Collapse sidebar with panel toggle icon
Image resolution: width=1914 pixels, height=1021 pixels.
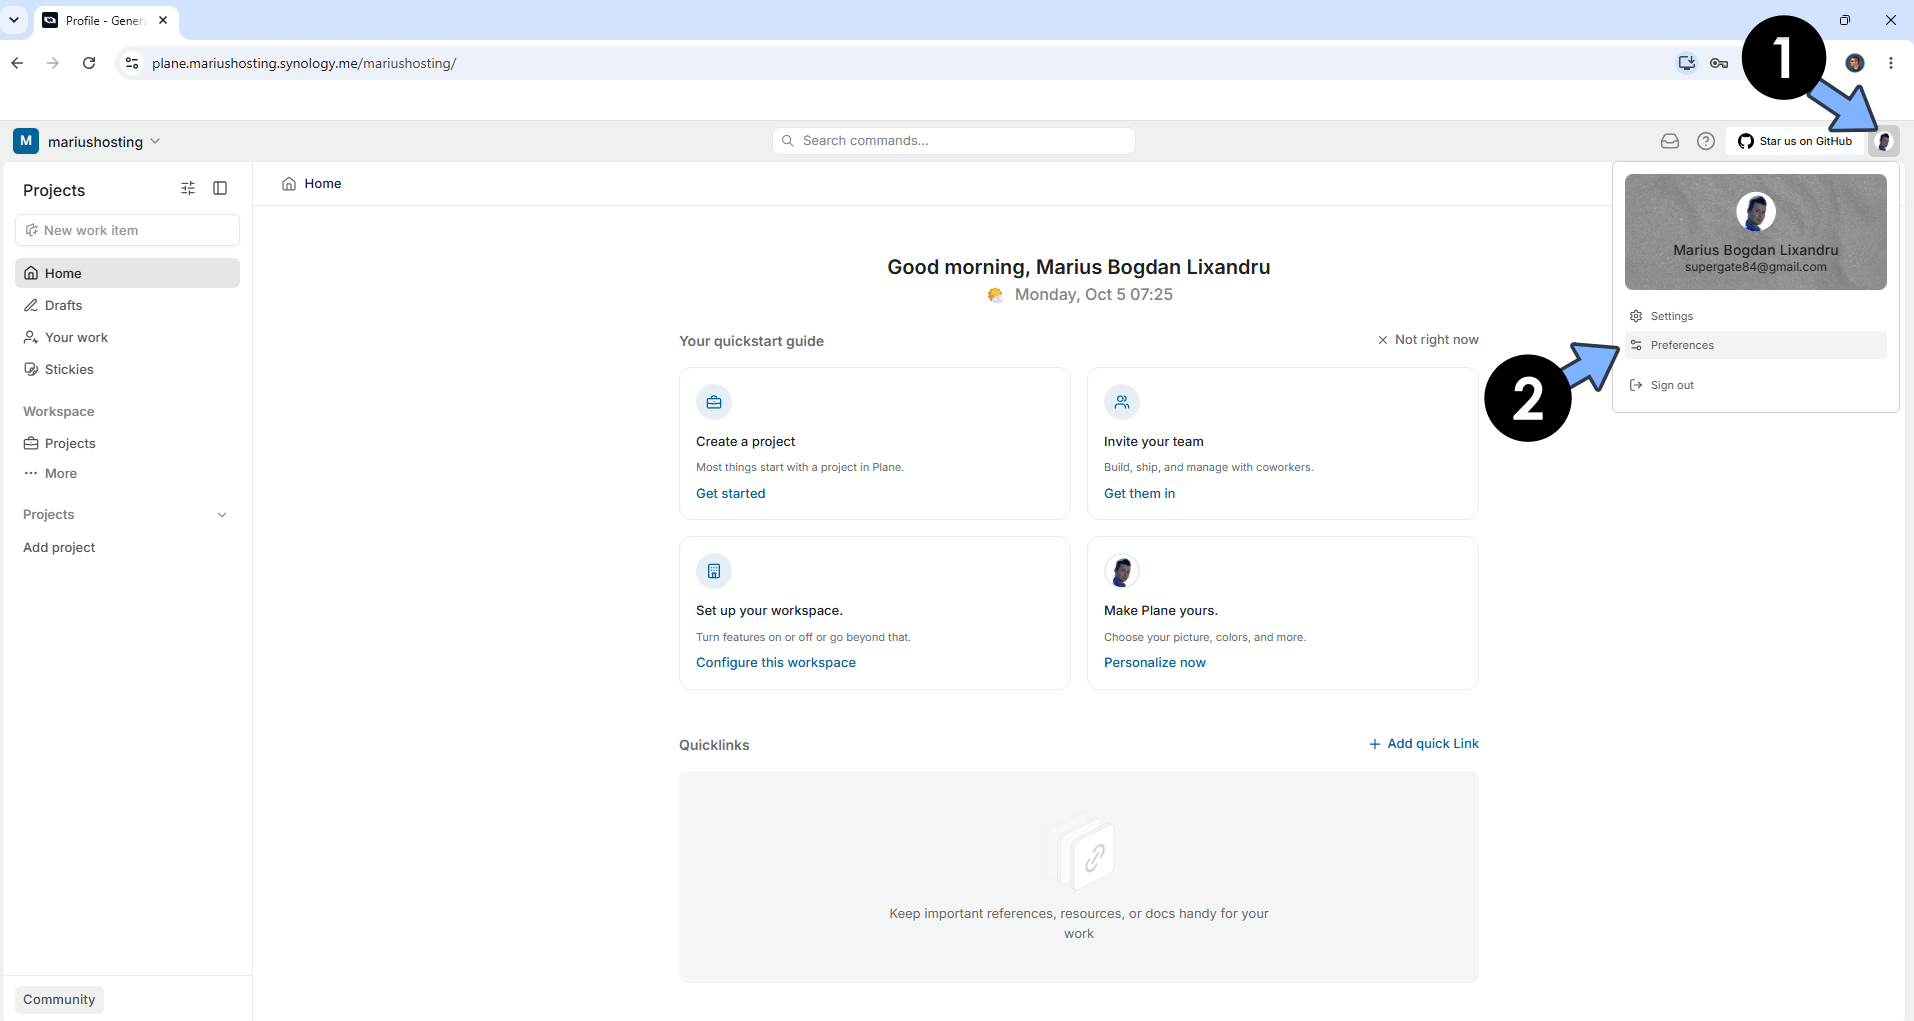click(x=220, y=188)
